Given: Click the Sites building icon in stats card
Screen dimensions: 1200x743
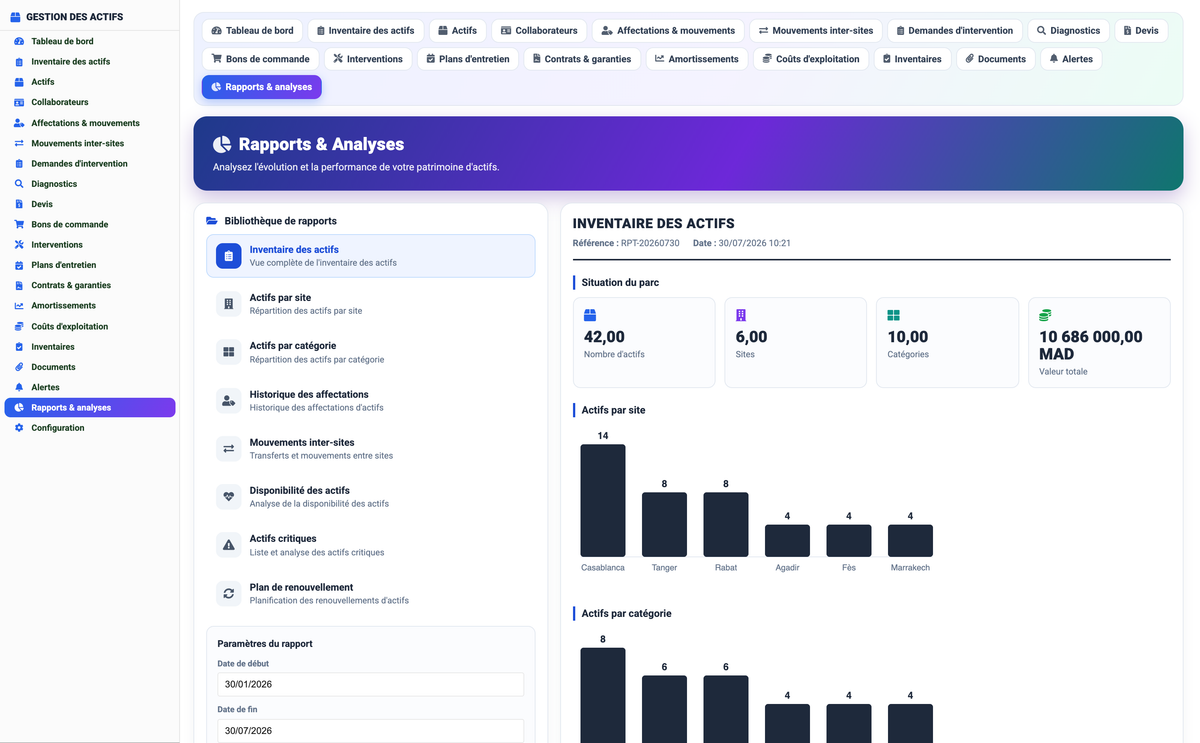Looking at the screenshot, I should [741, 315].
